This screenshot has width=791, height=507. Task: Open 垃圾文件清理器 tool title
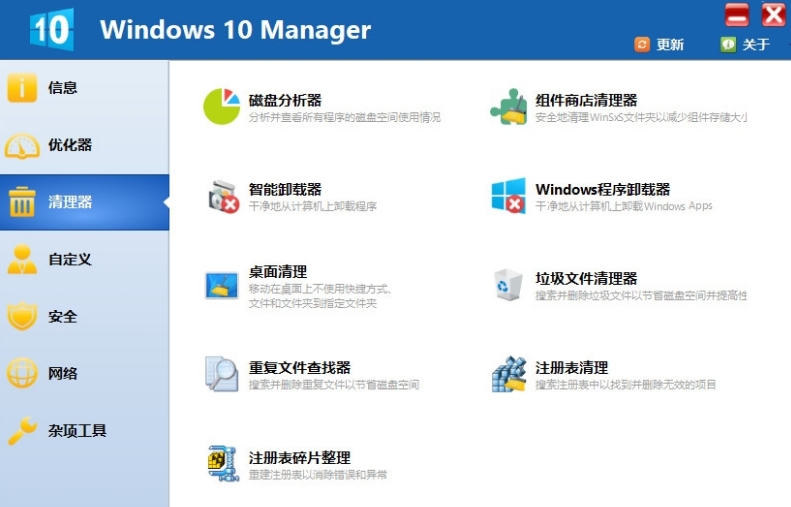tap(586, 278)
